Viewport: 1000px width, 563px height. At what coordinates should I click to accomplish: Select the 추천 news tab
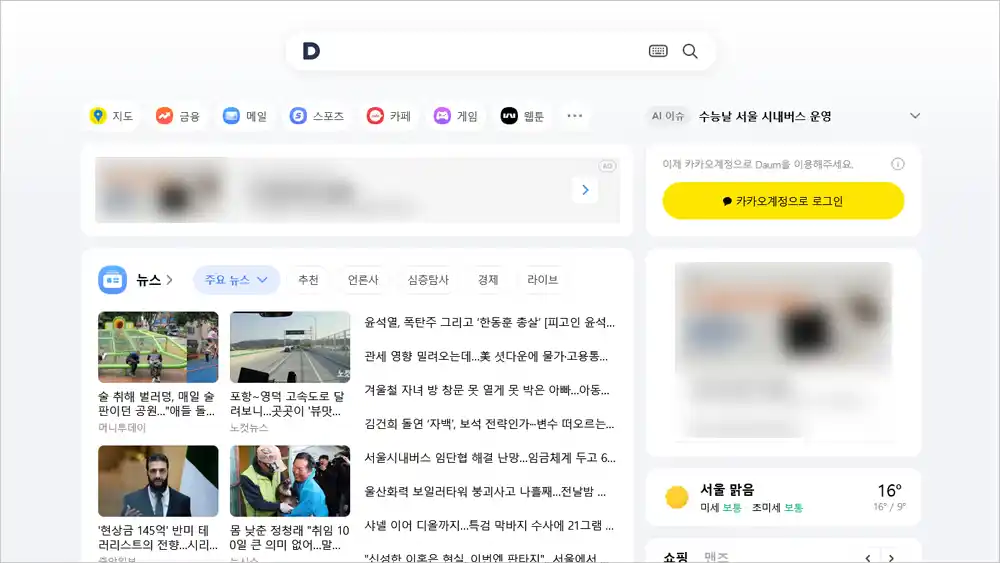[x=308, y=280]
